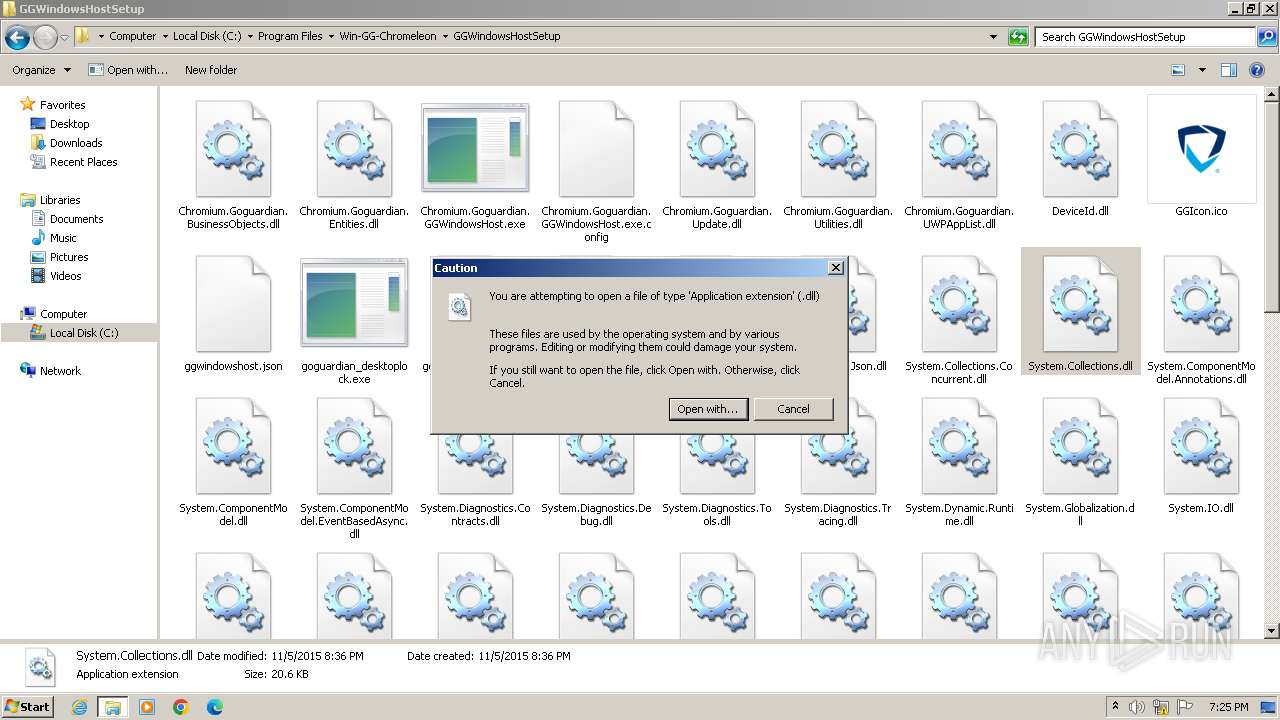Select System.Collections.dll file icon
Viewport: 1280px width, 720px height.
pyautogui.click(x=1080, y=304)
